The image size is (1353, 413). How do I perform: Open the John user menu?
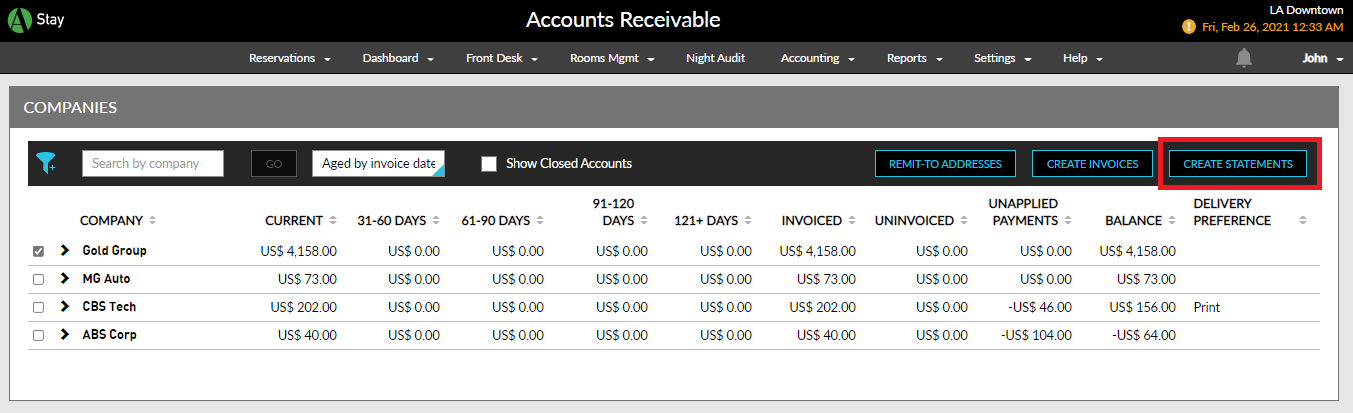click(1322, 59)
